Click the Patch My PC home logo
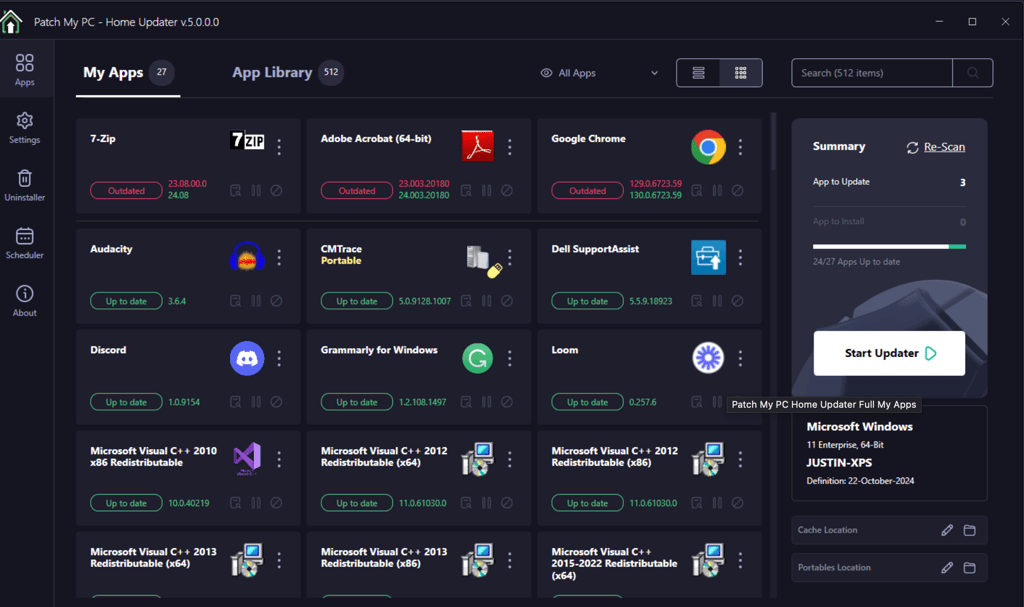 [x=11, y=22]
